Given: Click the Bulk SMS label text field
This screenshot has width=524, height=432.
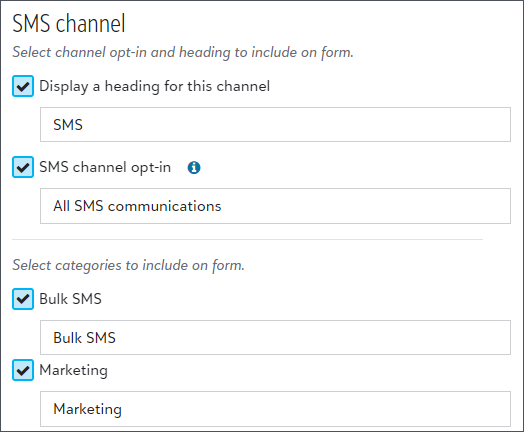Looking at the screenshot, I should (275, 337).
